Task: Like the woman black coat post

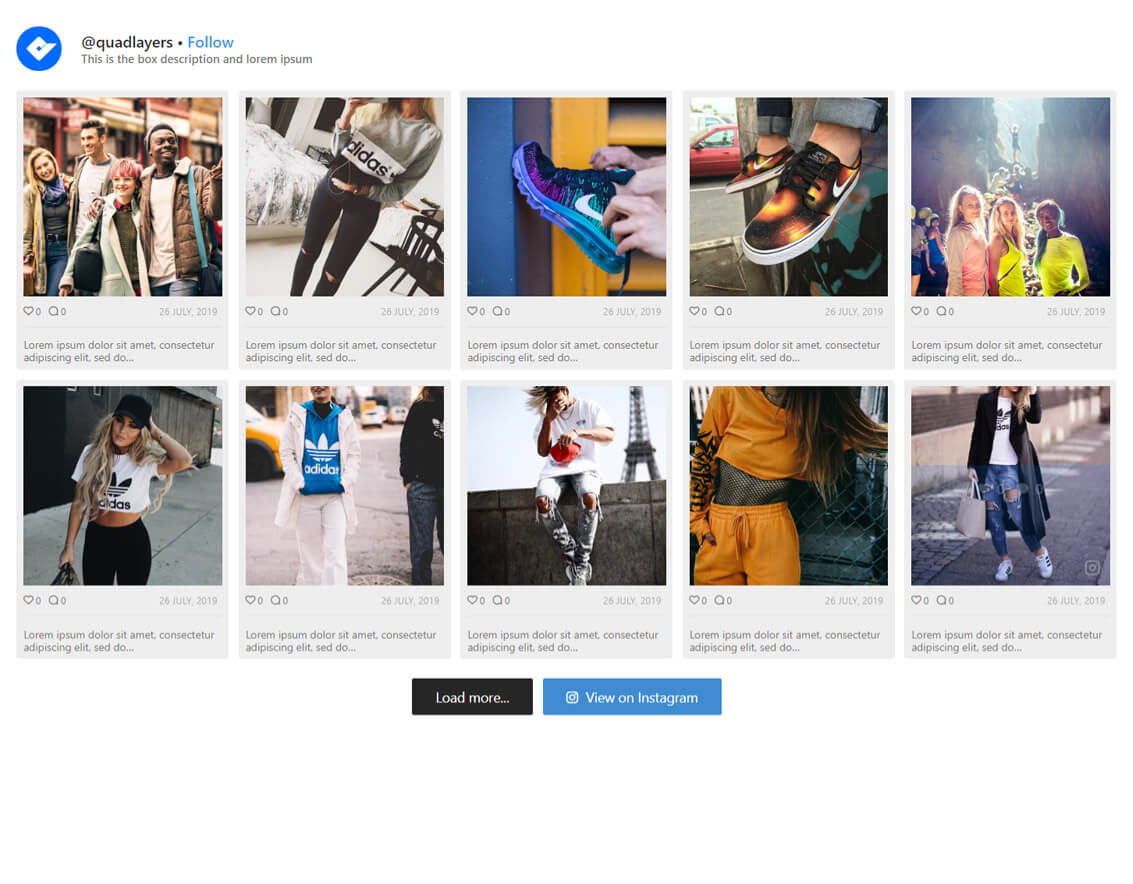Action: click(x=916, y=600)
